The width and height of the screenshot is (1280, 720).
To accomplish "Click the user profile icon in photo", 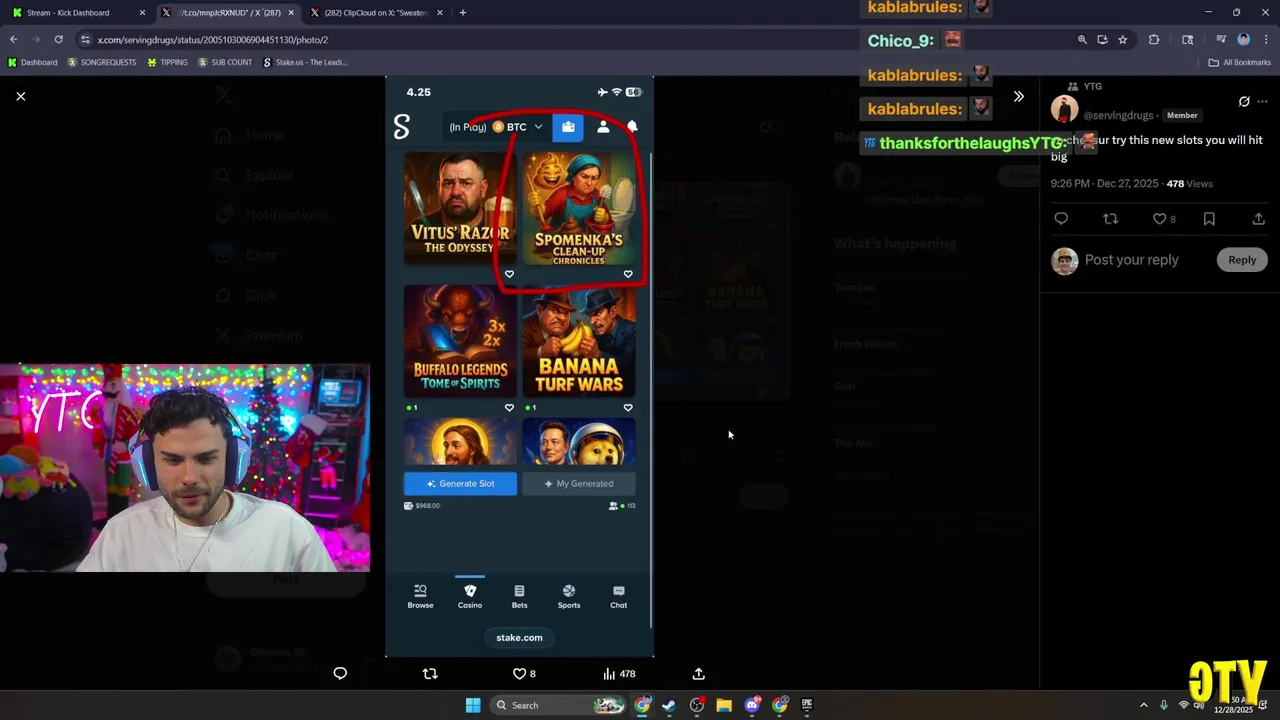I will (603, 127).
